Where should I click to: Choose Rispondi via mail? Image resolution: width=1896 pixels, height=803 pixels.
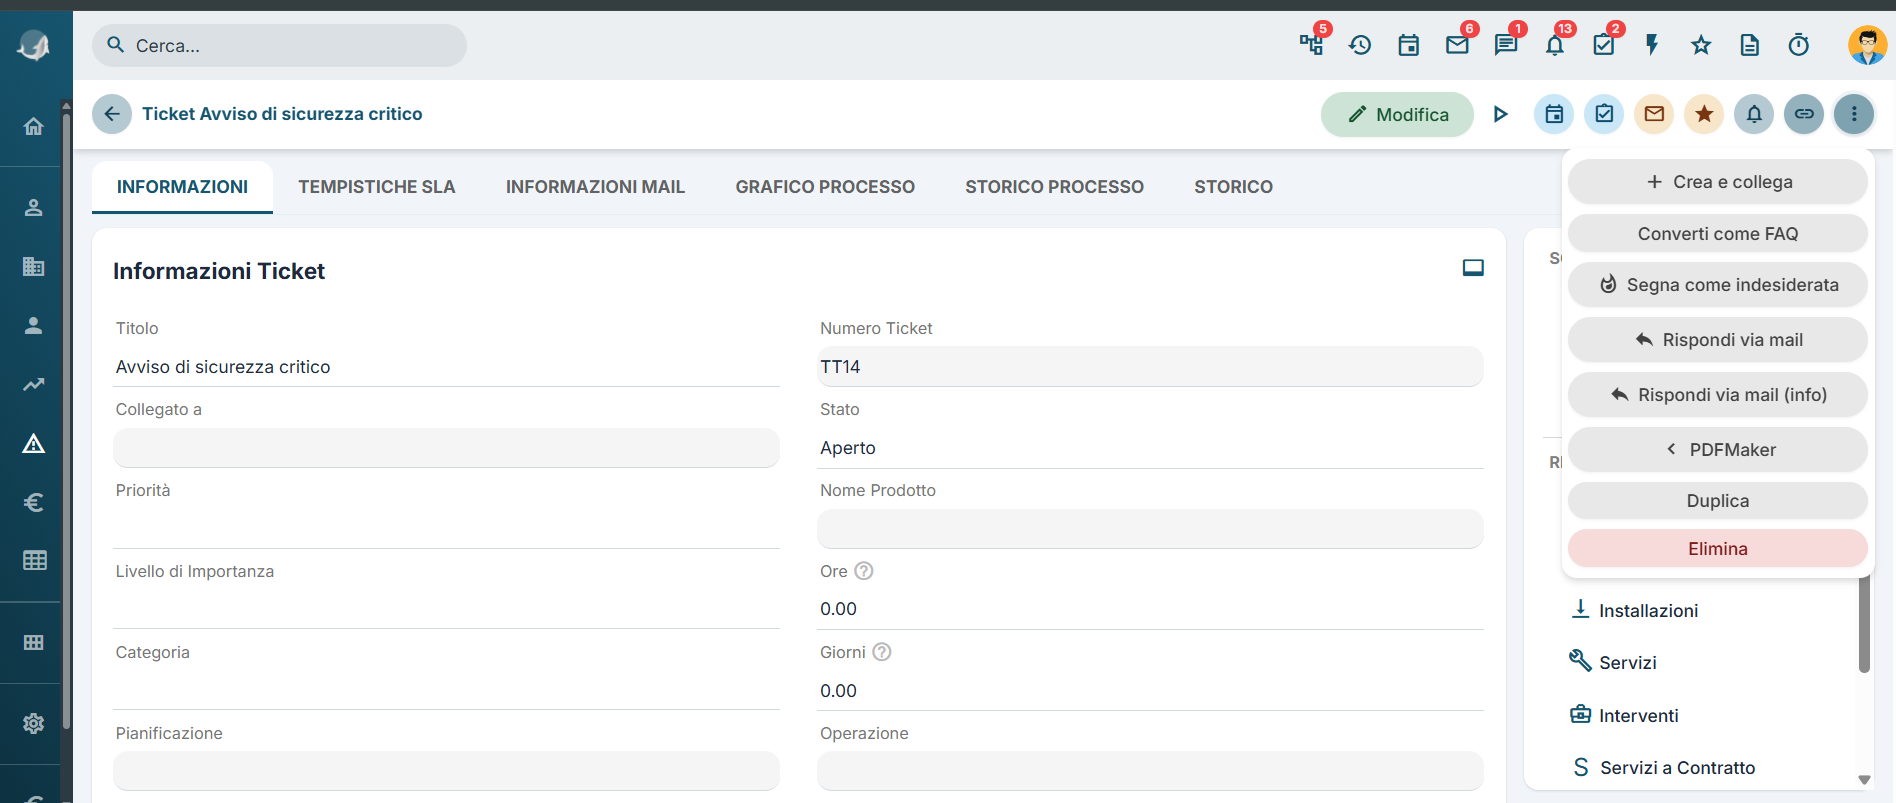(1718, 340)
